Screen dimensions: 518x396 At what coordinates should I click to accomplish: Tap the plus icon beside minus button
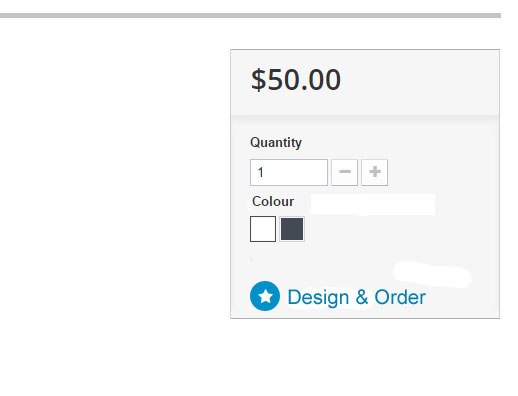[374, 172]
